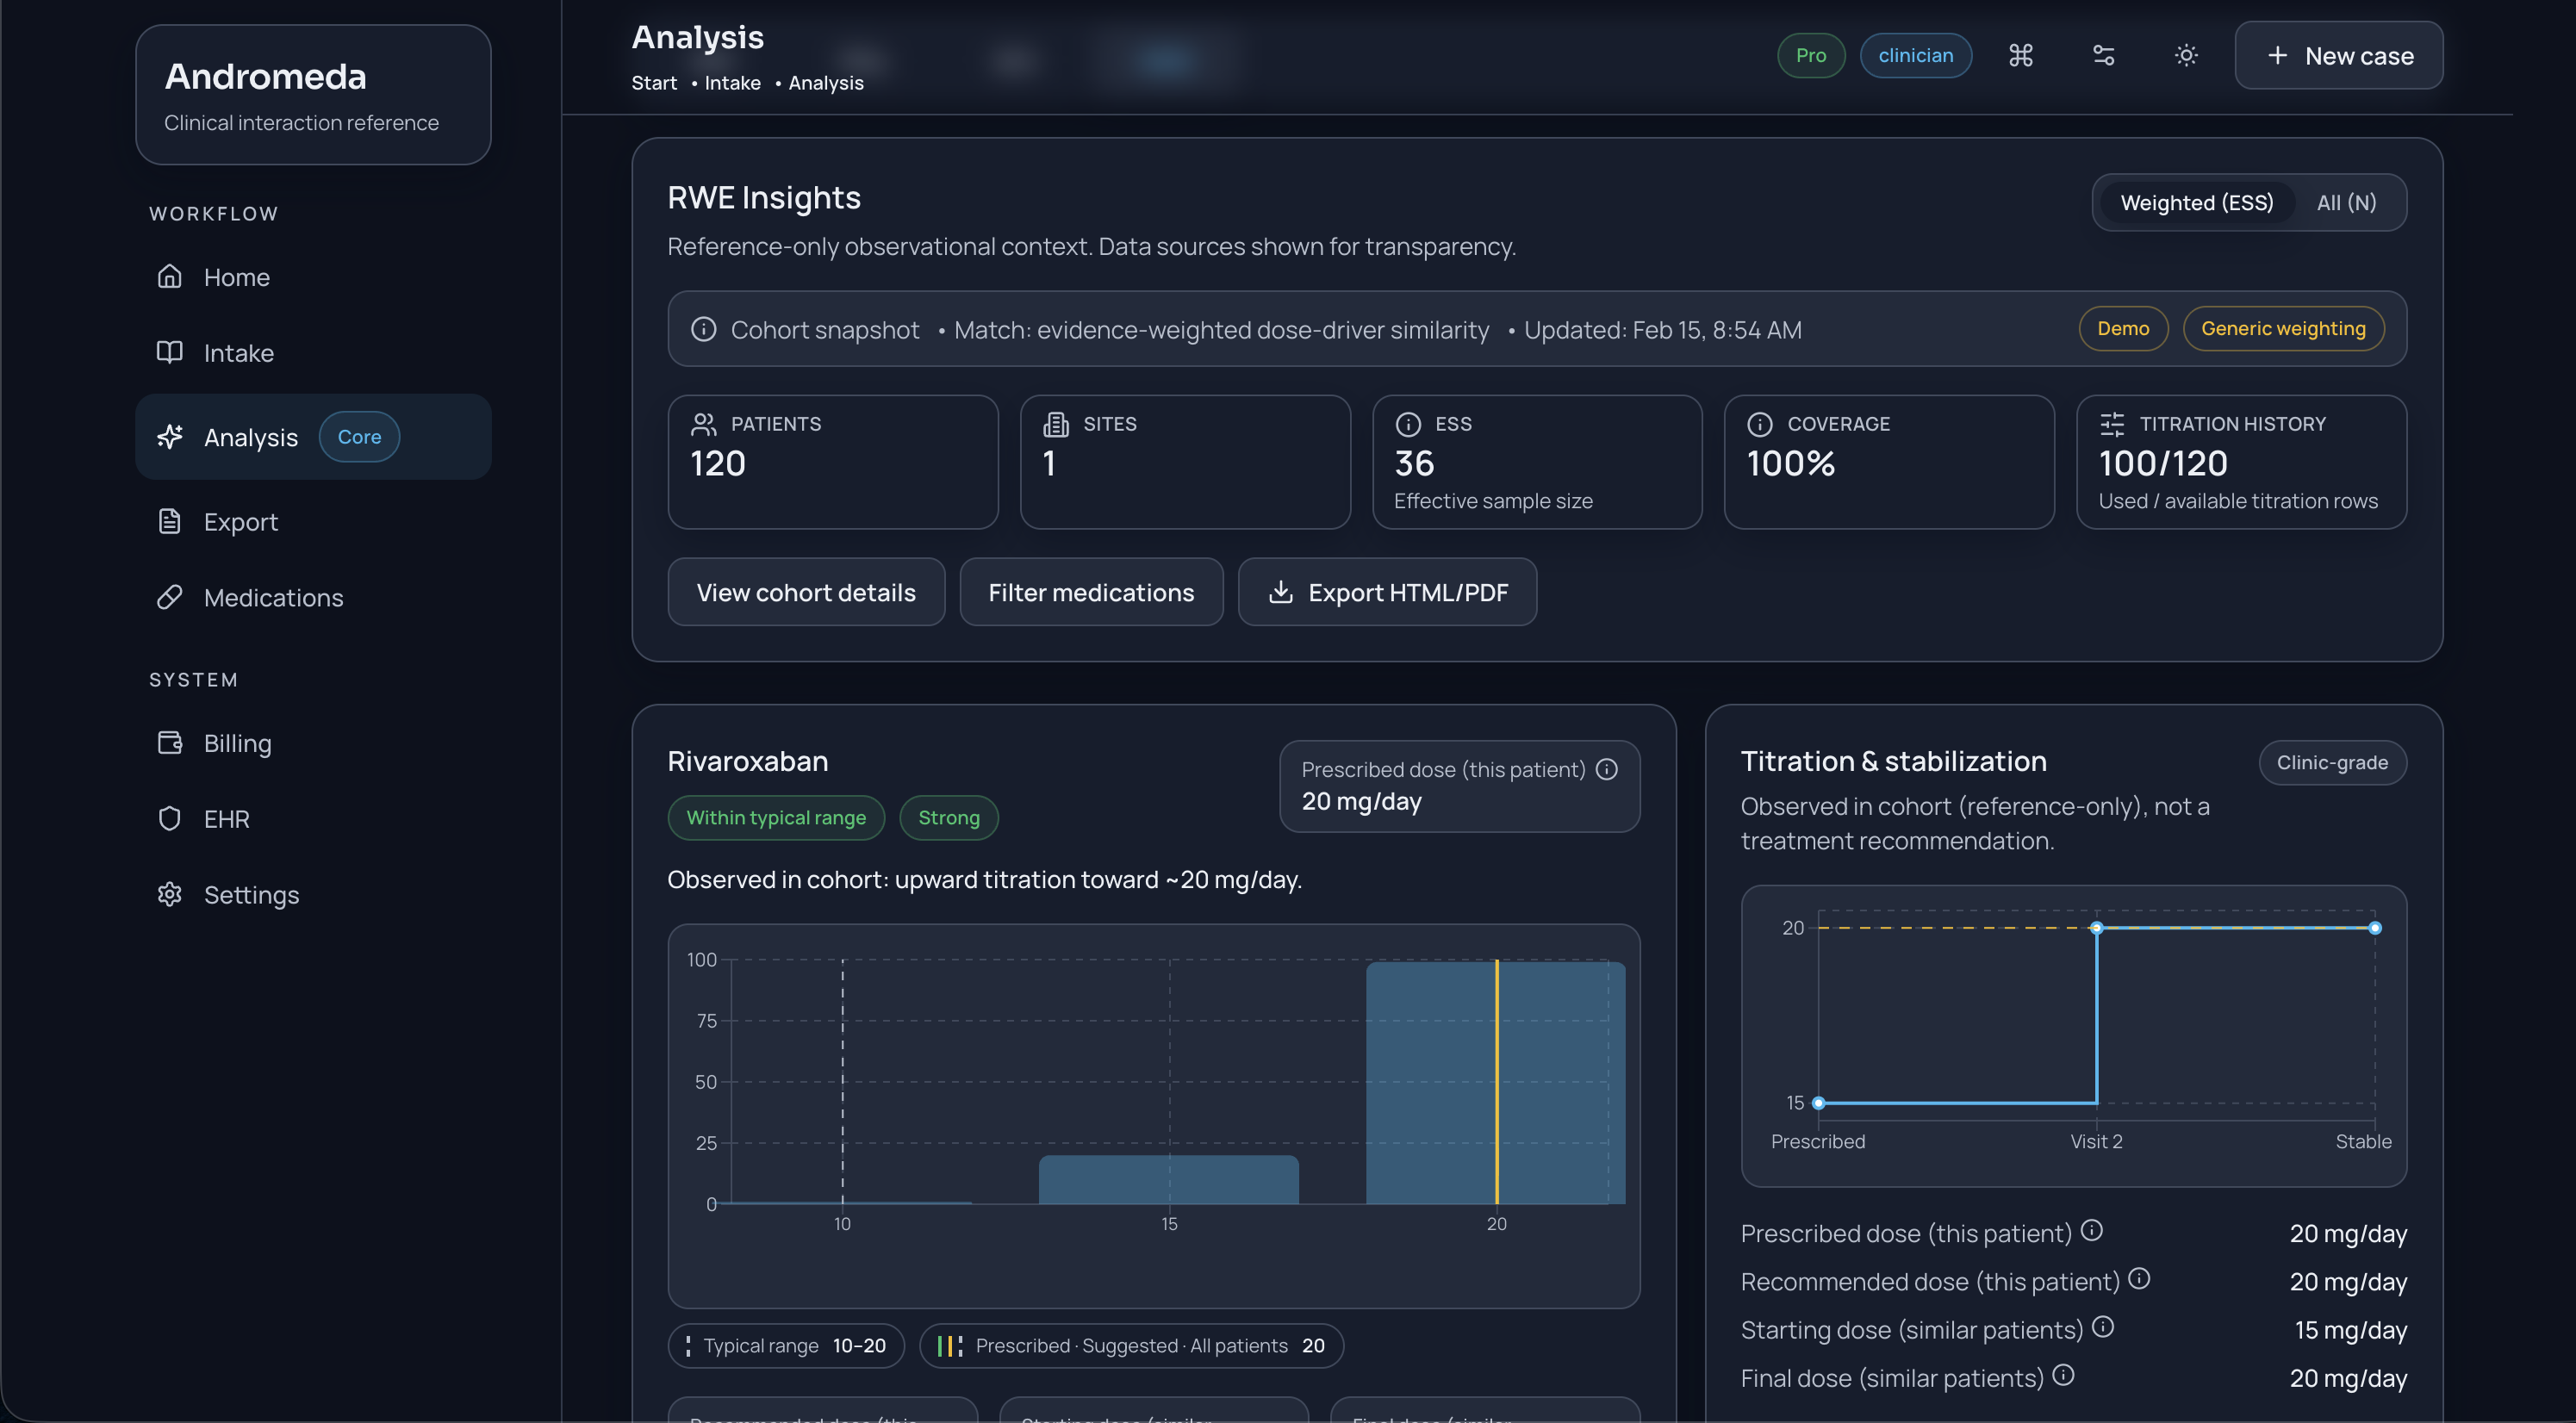Screen dimensions: 2576x1423
Task: Click the Cohort snapshot info icon
Action: (703, 329)
